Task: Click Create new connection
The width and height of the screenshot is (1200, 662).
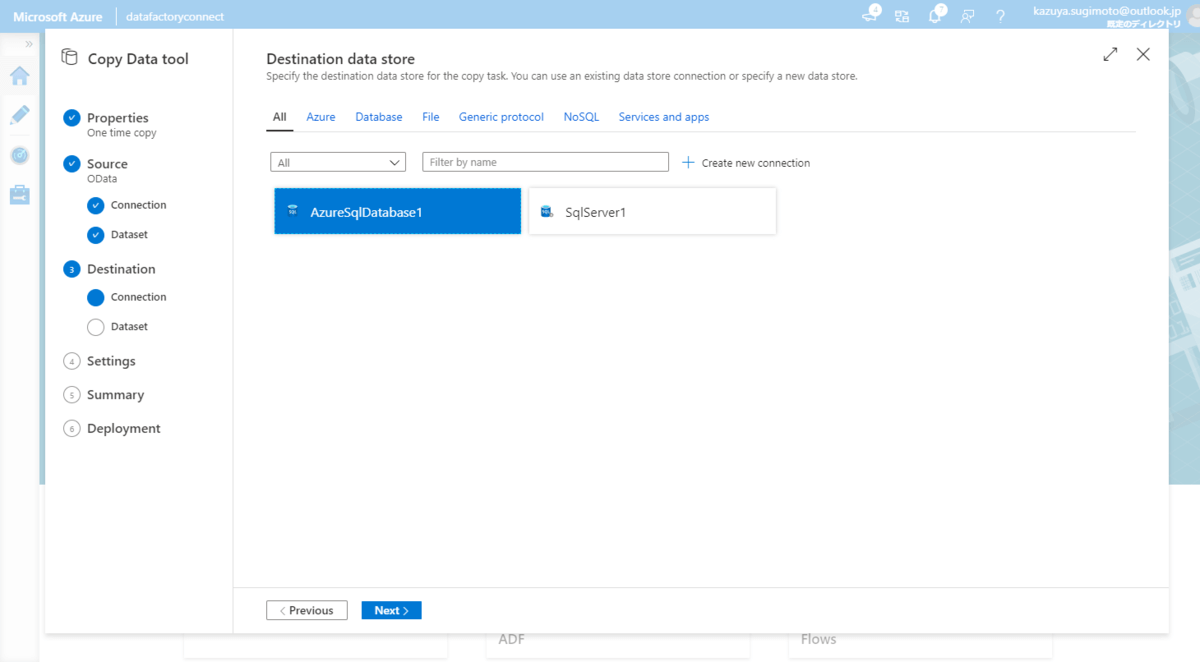Action: pos(746,162)
